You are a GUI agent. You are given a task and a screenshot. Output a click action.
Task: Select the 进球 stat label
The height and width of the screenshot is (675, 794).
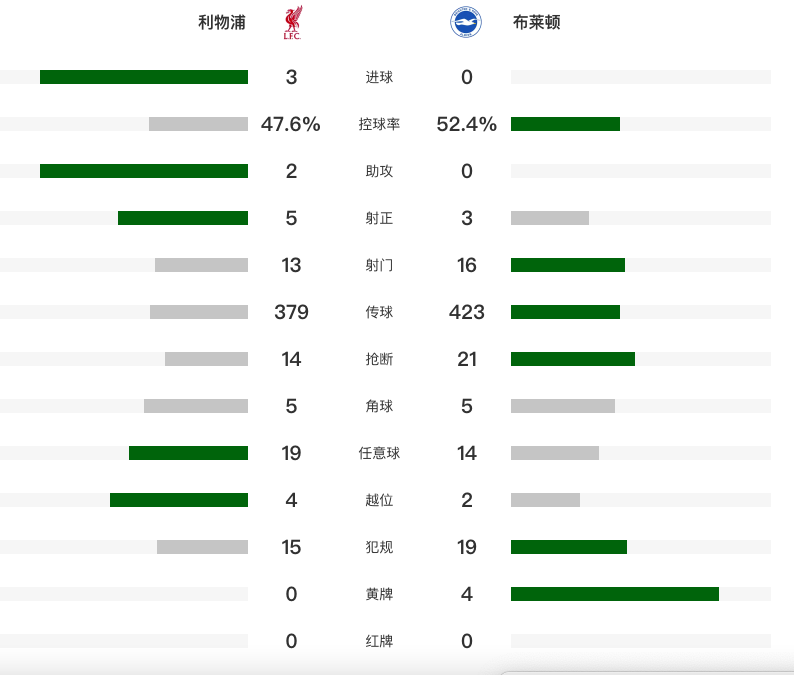point(379,77)
